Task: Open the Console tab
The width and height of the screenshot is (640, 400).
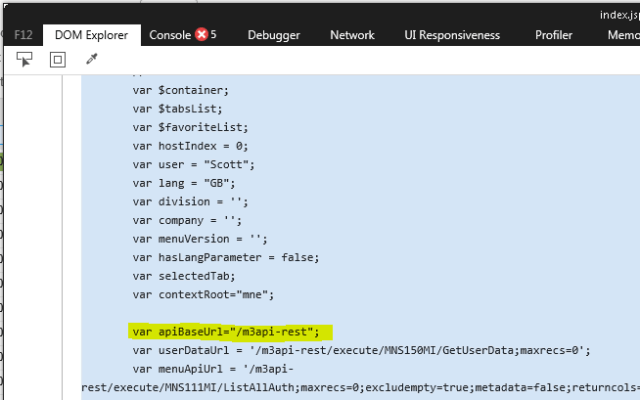Action: [x=169, y=35]
